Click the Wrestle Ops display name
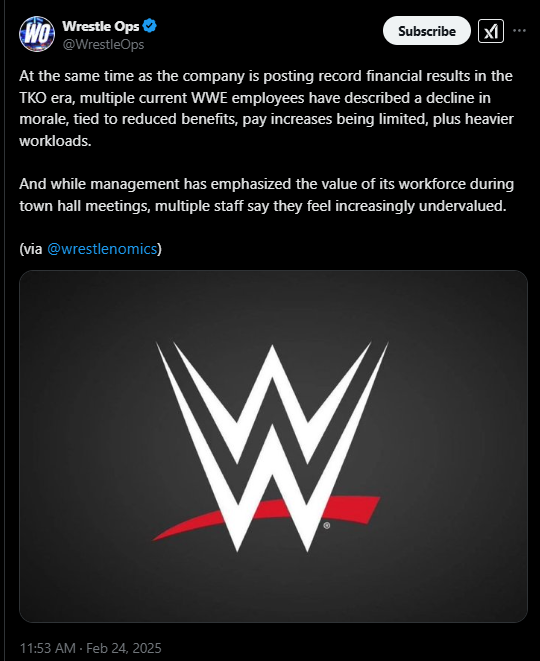 pyautogui.click(x=101, y=26)
